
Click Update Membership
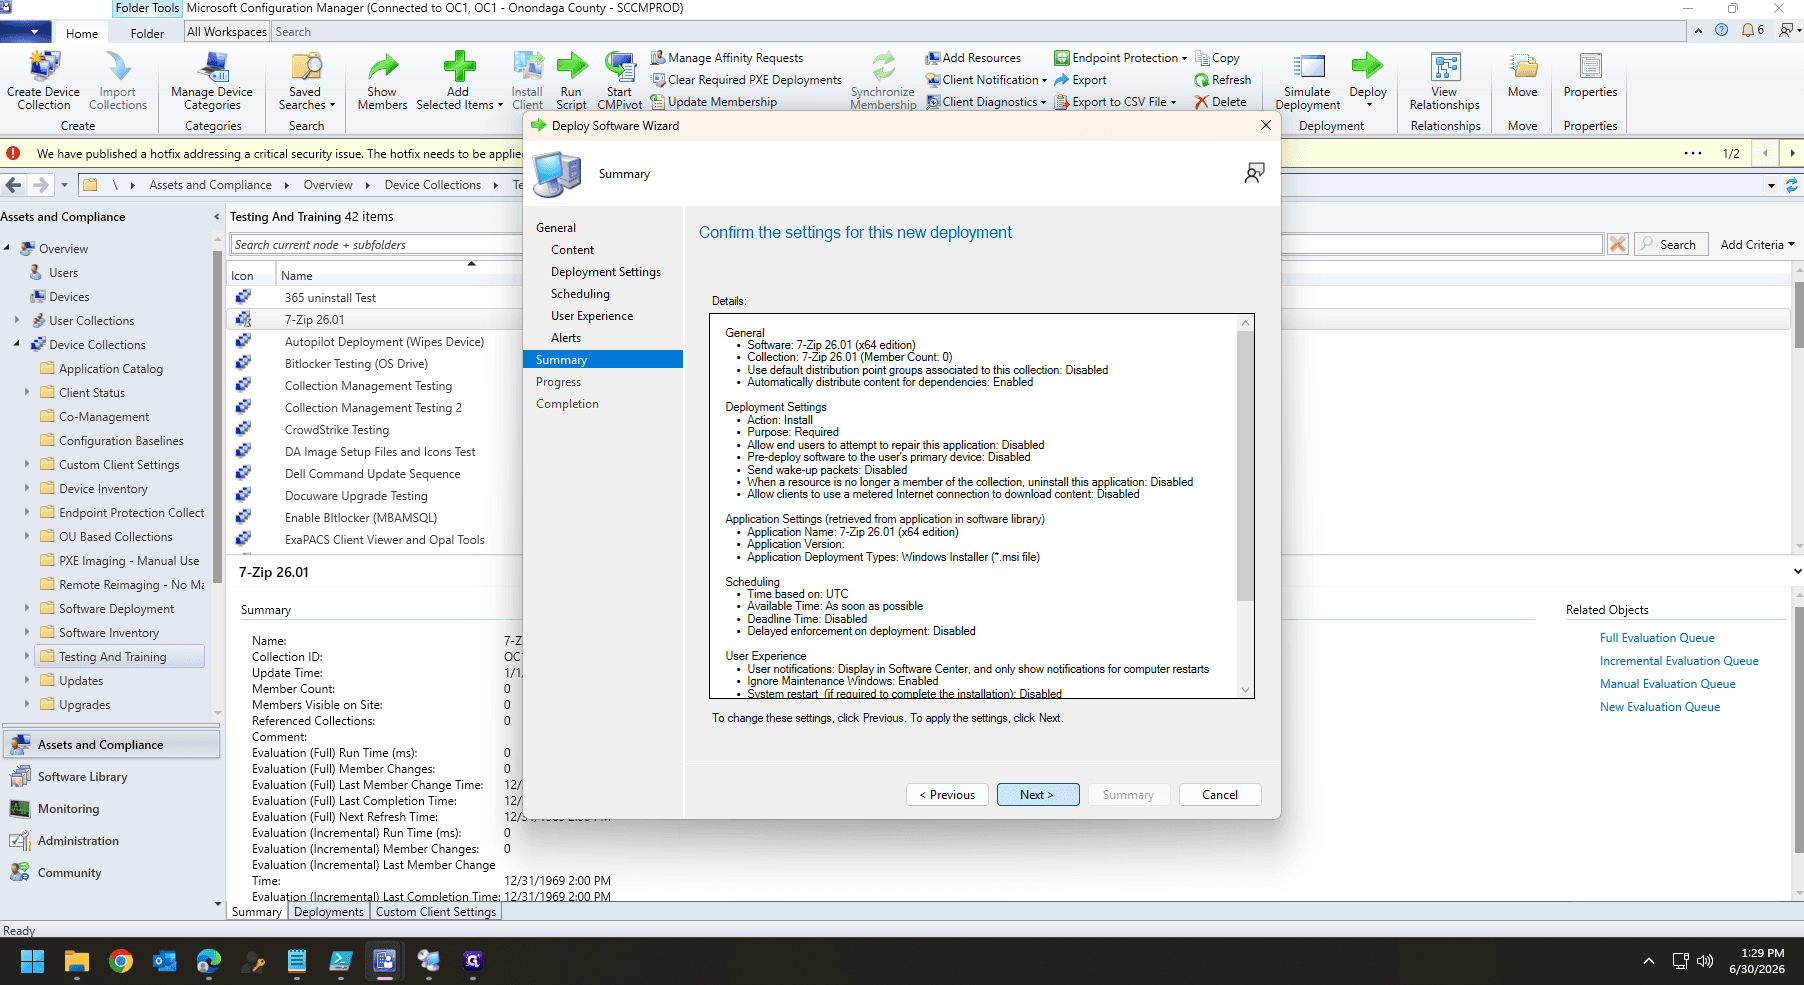click(x=714, y=102)
